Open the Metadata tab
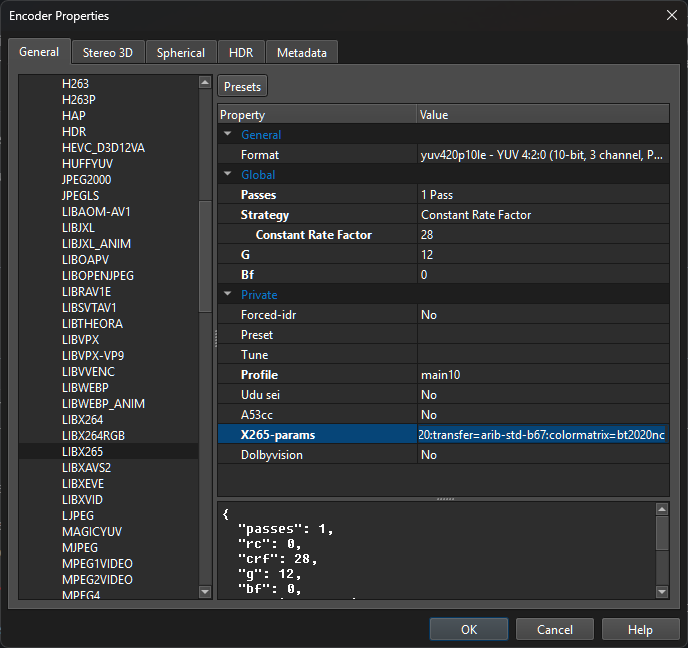Image resolution: width=688 pixels, height=648 pixels. (x=301, y=53)
